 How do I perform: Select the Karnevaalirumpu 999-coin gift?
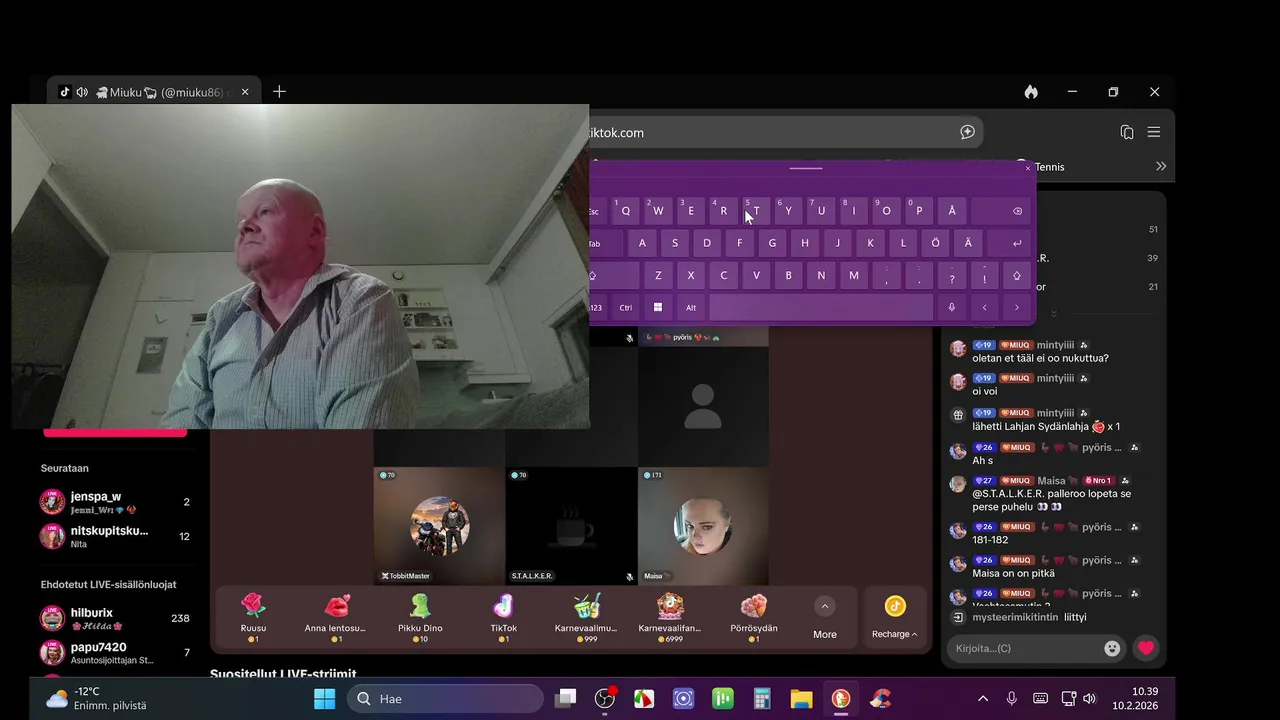click(586, 617)
